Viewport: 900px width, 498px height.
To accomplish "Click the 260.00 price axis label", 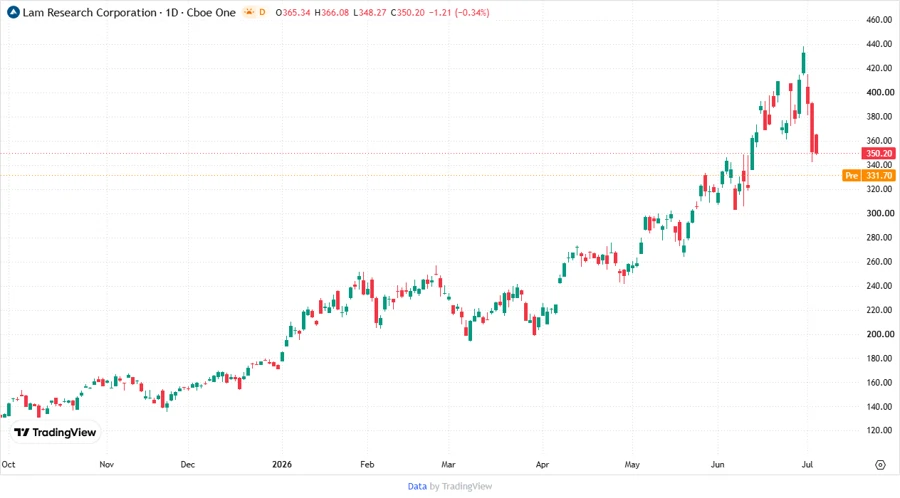I will (x=879, y=262).
